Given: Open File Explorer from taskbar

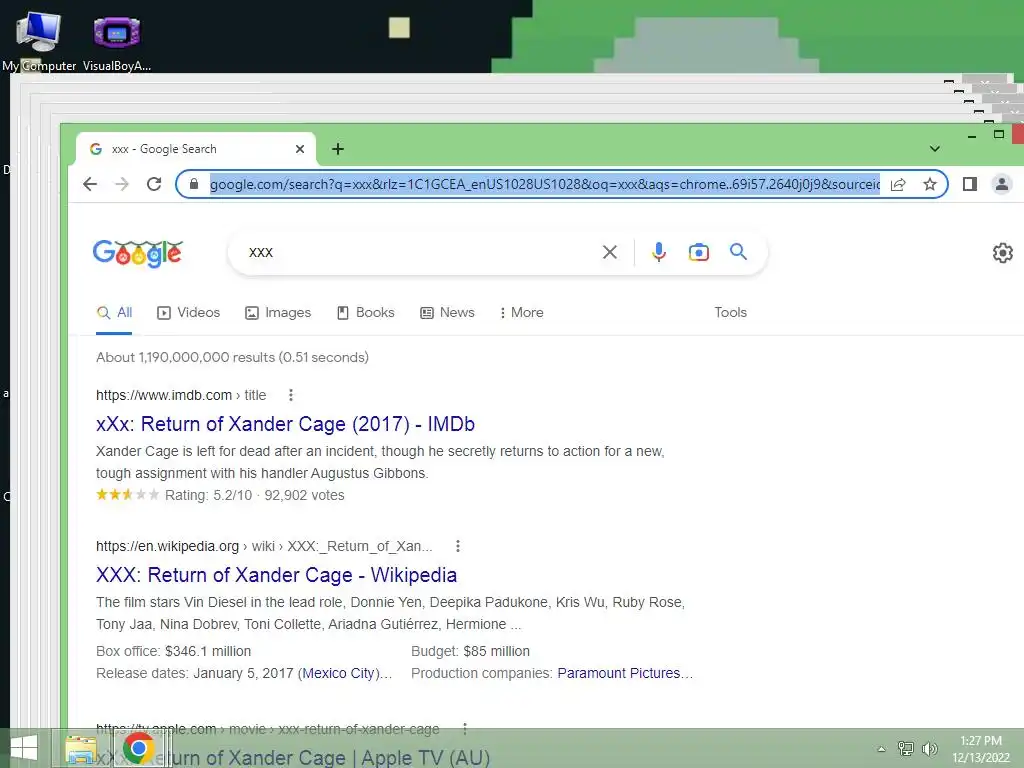Looking at the screenshot, I should tap(81, 748).
